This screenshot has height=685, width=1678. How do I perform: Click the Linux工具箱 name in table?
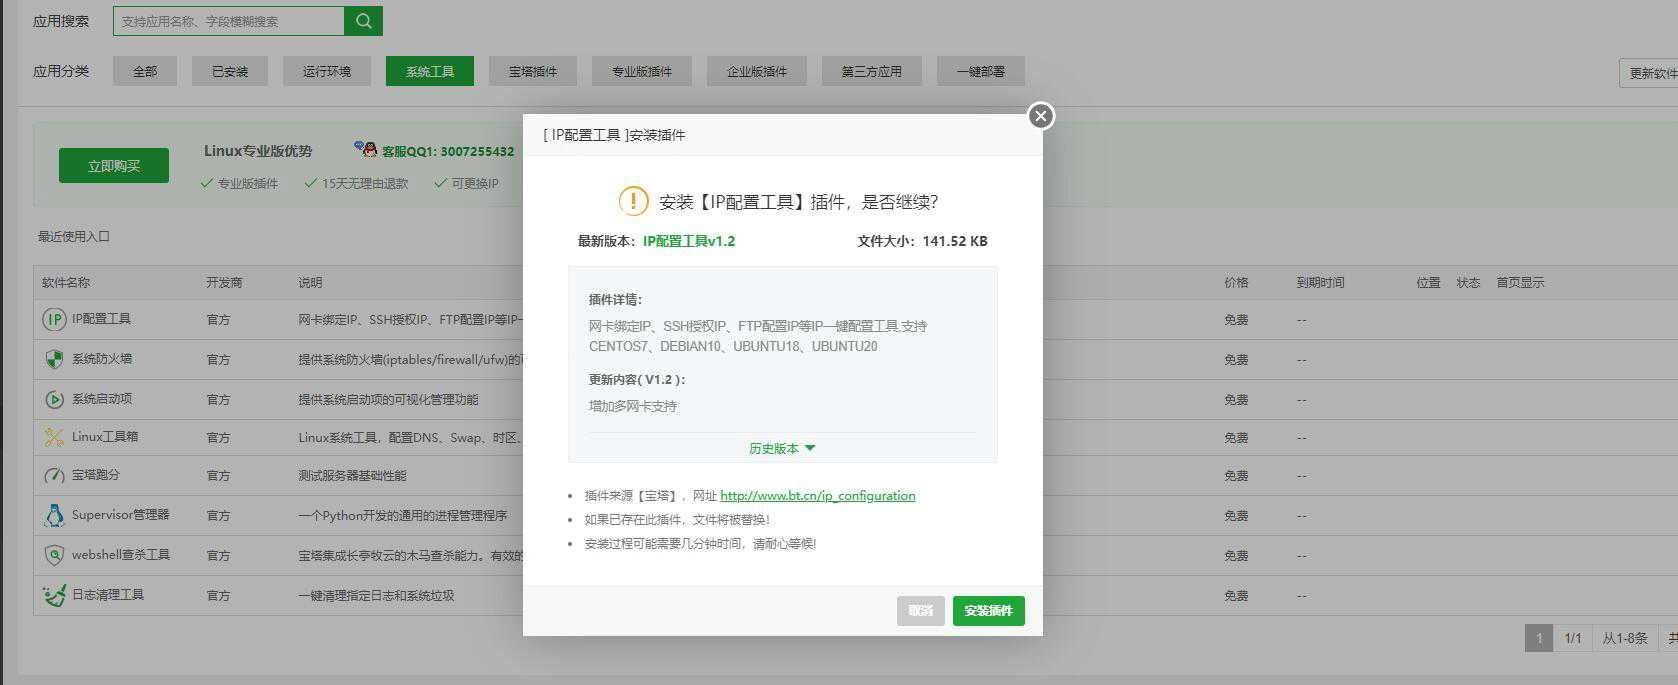click(x=105, y=437)
